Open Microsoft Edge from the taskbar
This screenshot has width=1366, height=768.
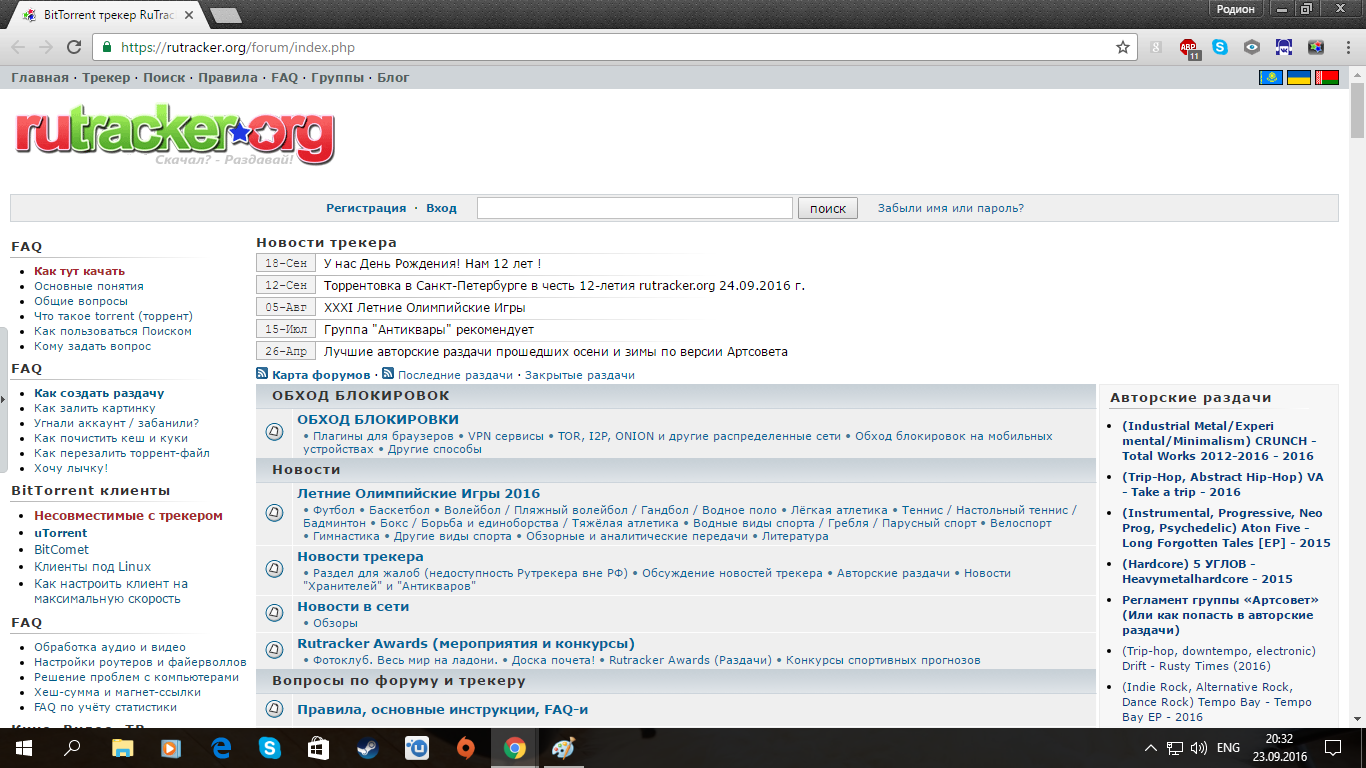221,747
